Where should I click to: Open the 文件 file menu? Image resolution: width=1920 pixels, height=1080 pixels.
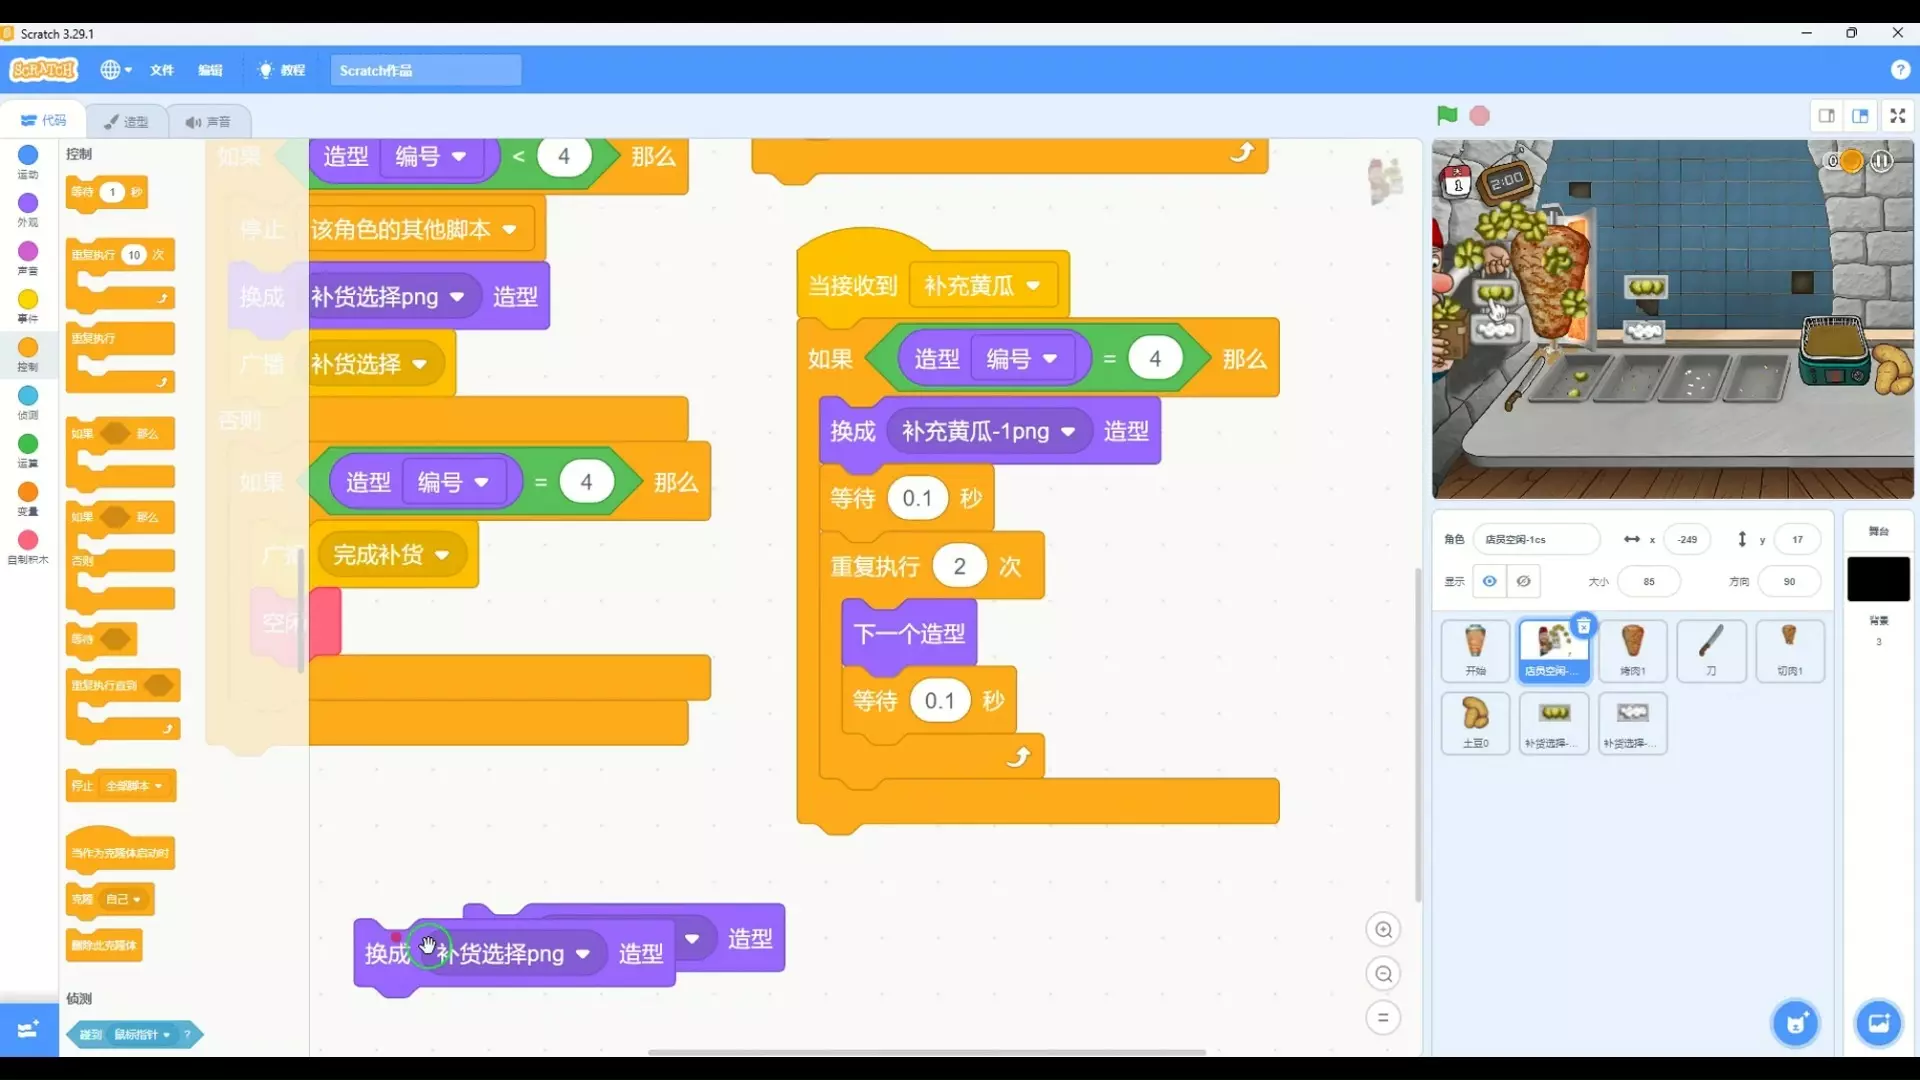coord(161,70)
